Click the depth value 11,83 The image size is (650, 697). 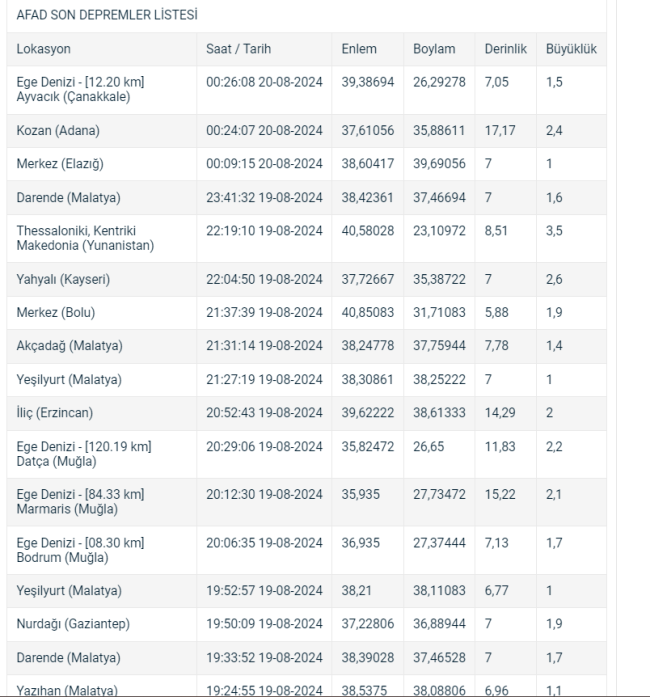tap(500, 447)
